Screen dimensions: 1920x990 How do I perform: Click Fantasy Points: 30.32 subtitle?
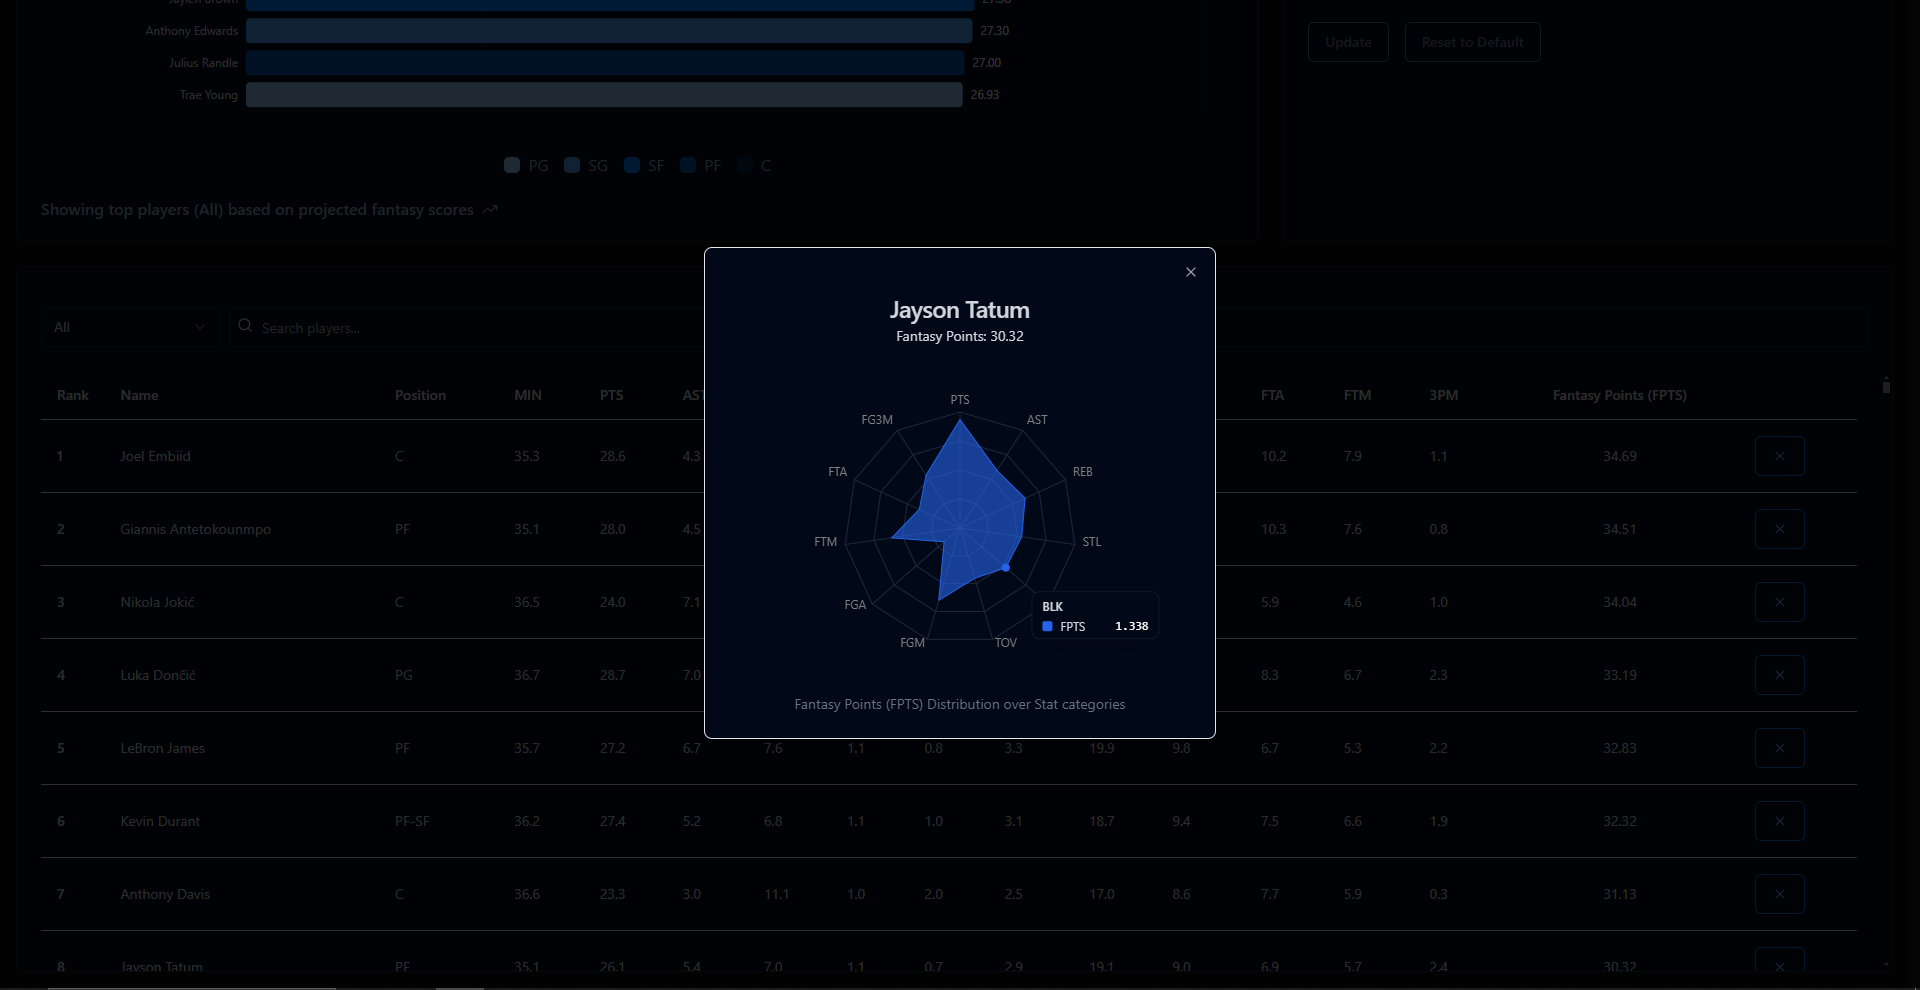pos(959,337)
